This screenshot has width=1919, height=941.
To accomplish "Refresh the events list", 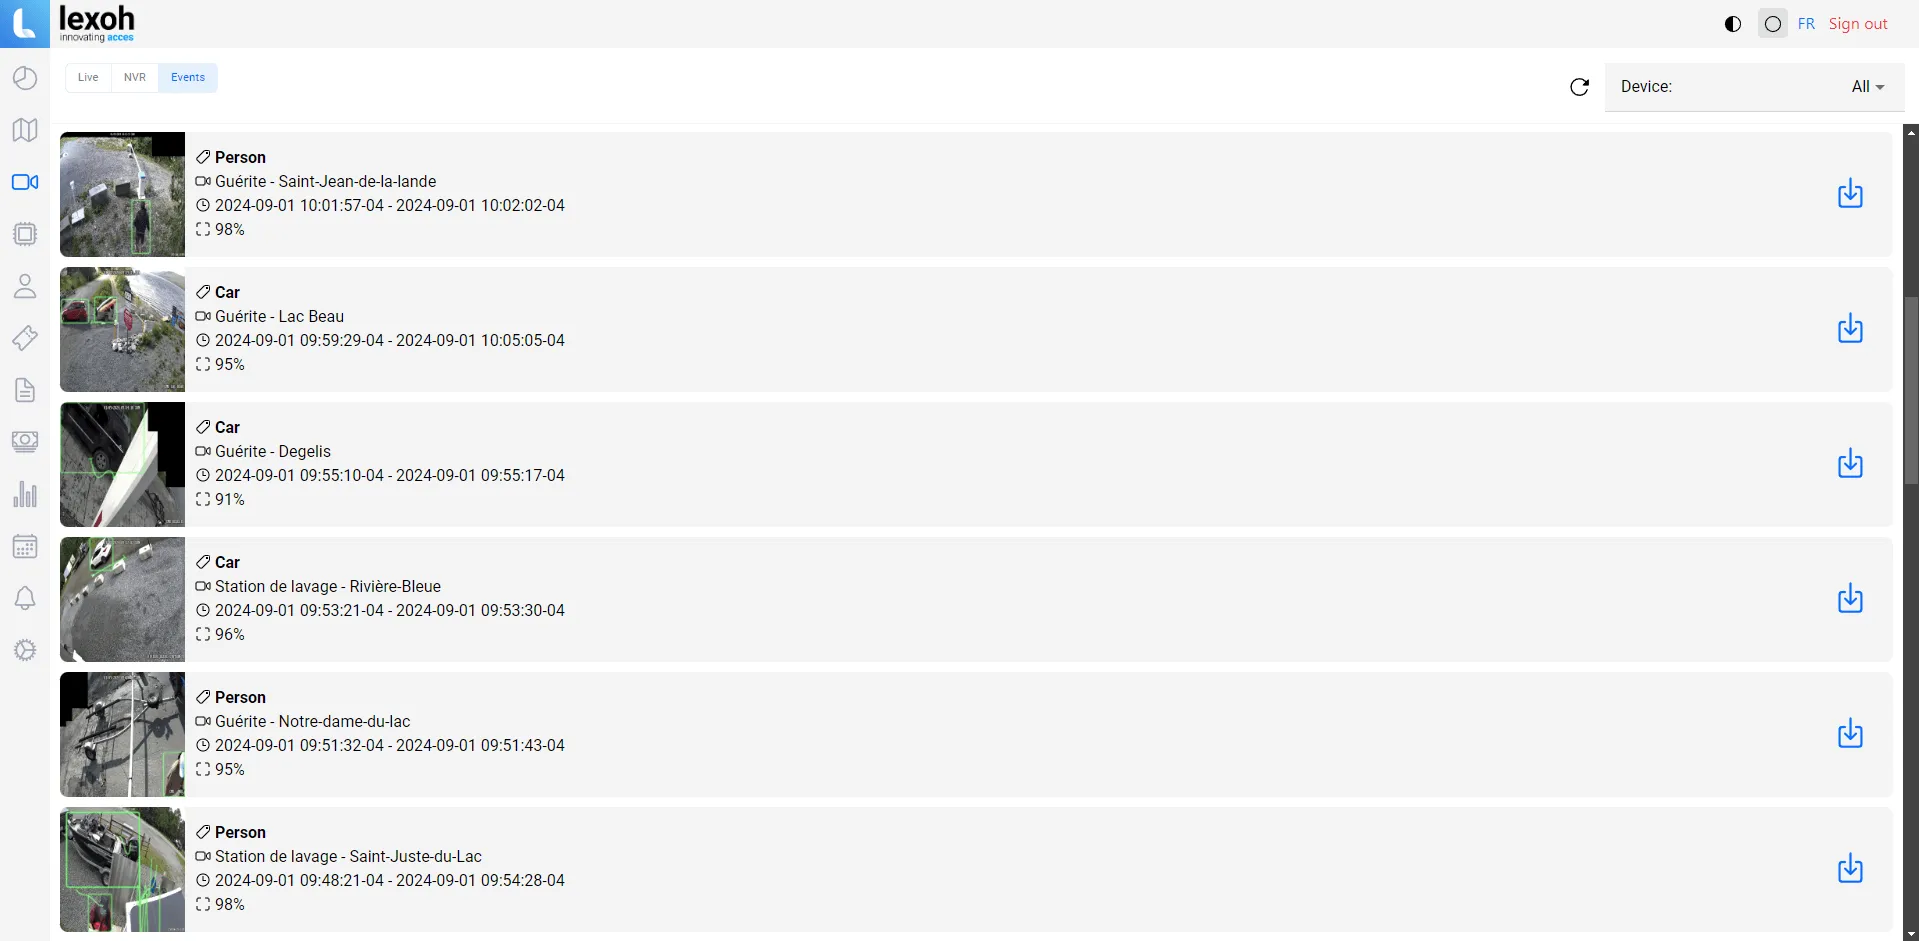I will [x=1579, y=87].
